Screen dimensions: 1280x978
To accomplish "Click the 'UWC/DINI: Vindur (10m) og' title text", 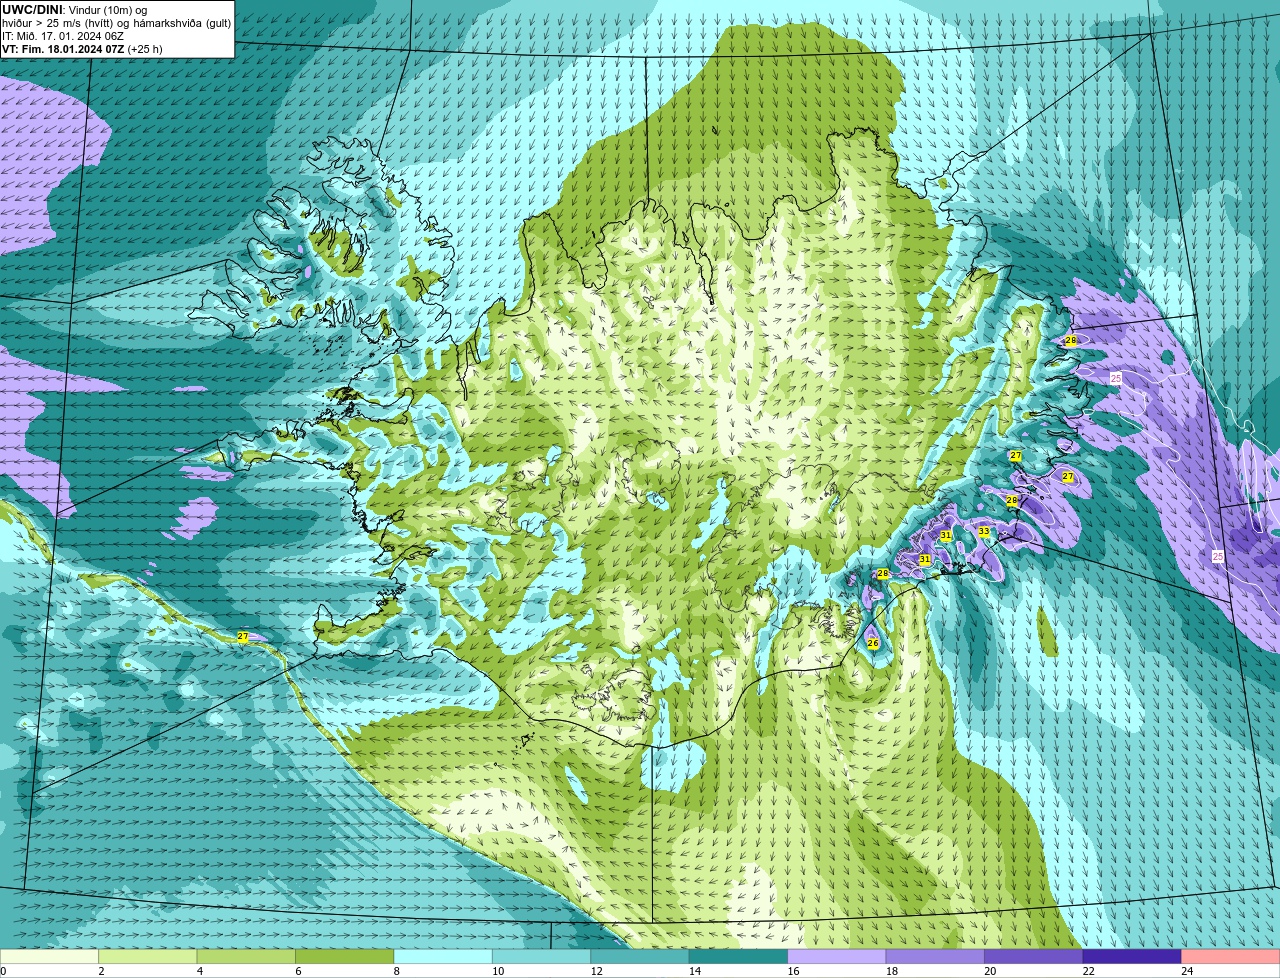I will 75,9.
